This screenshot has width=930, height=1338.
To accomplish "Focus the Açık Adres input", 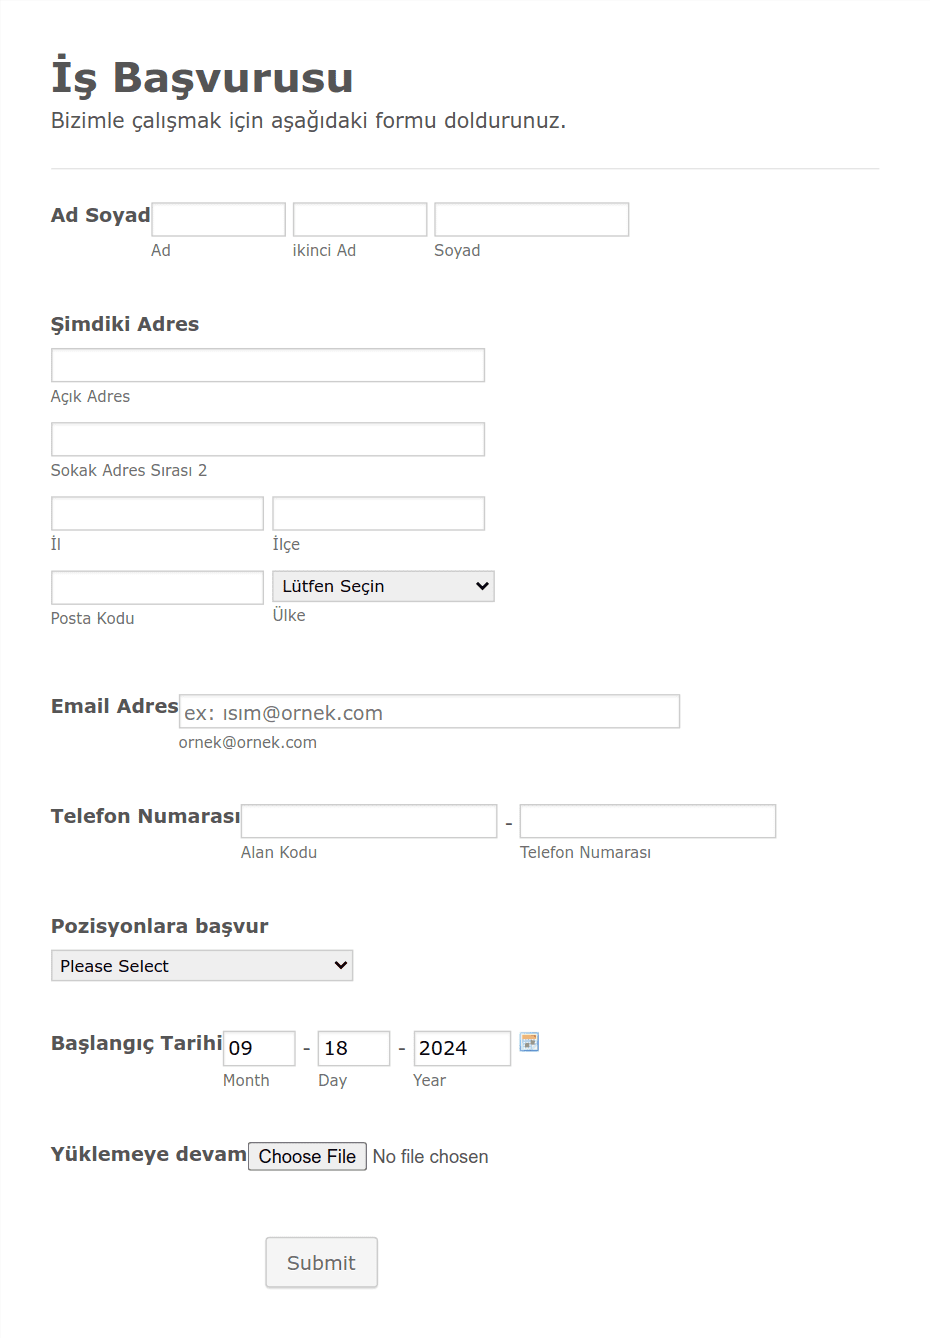I will pyautogui.click(x=268, y=365).
